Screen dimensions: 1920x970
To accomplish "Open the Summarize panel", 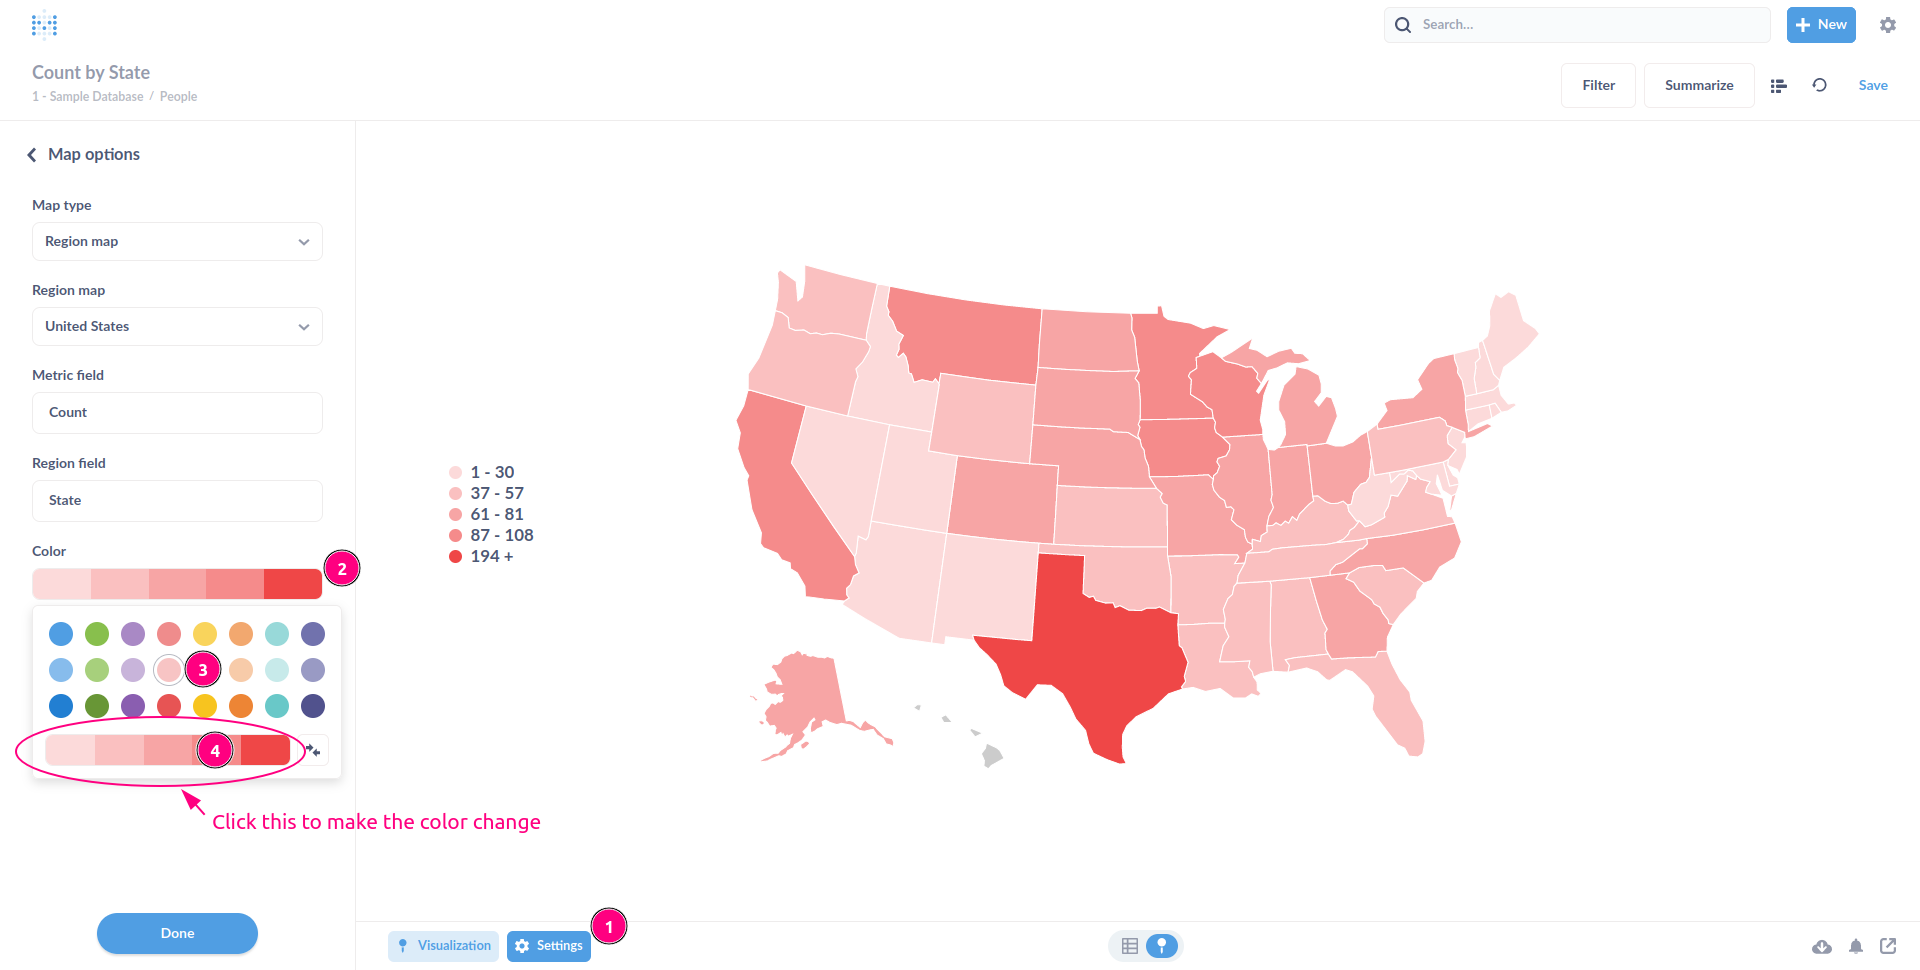I will (x=1698, y=85).
